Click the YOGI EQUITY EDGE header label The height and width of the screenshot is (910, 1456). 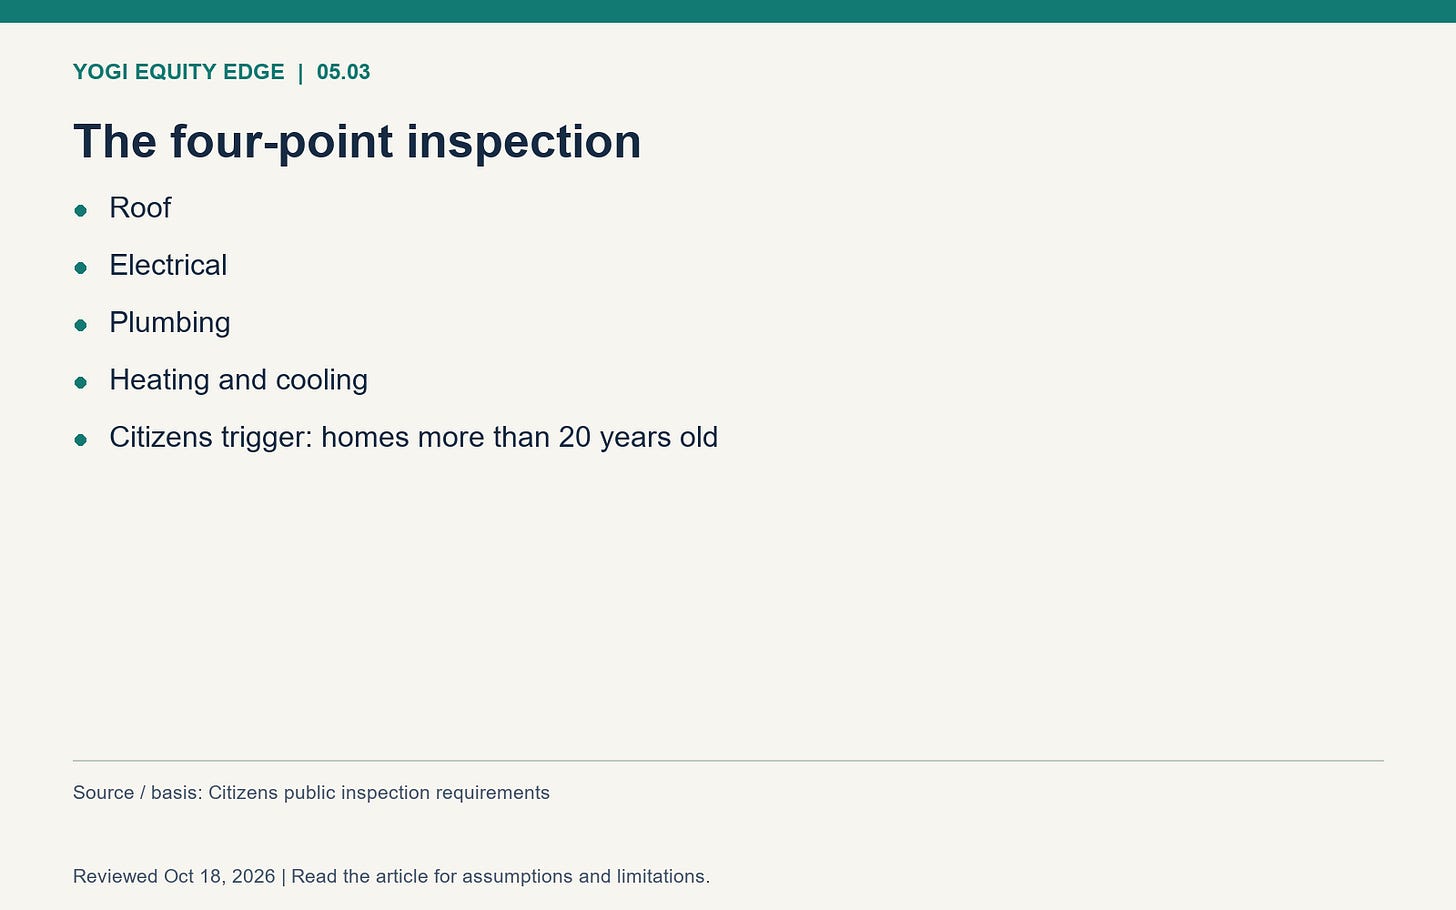179,72
